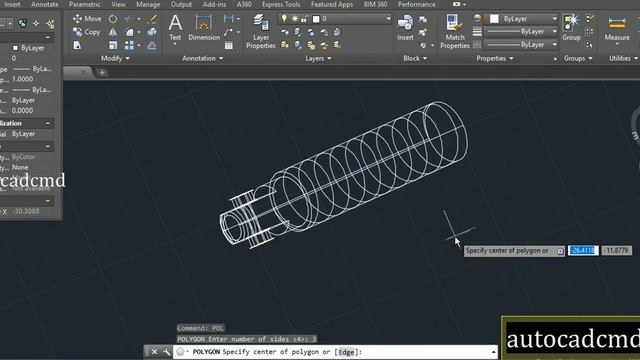Click the wrench customize icon in command line
Viewport: 640px width, 360px height.
click(x=166, y=352)
